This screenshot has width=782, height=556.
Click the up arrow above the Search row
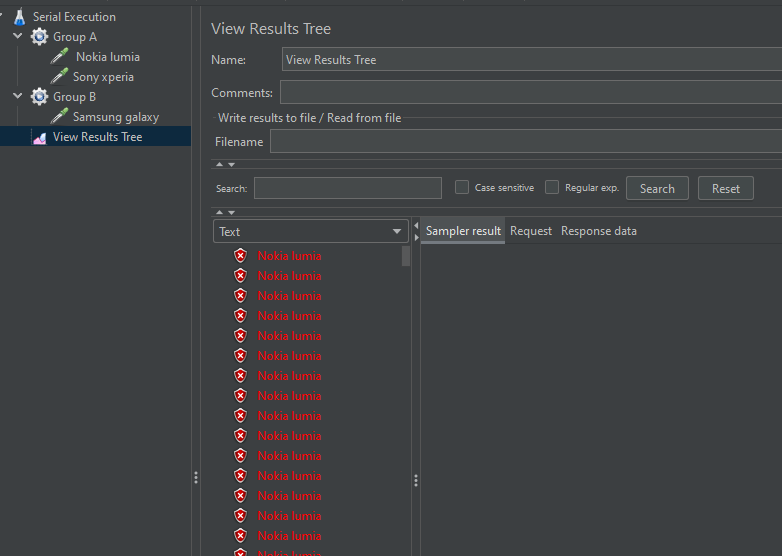tap(219, 164)
